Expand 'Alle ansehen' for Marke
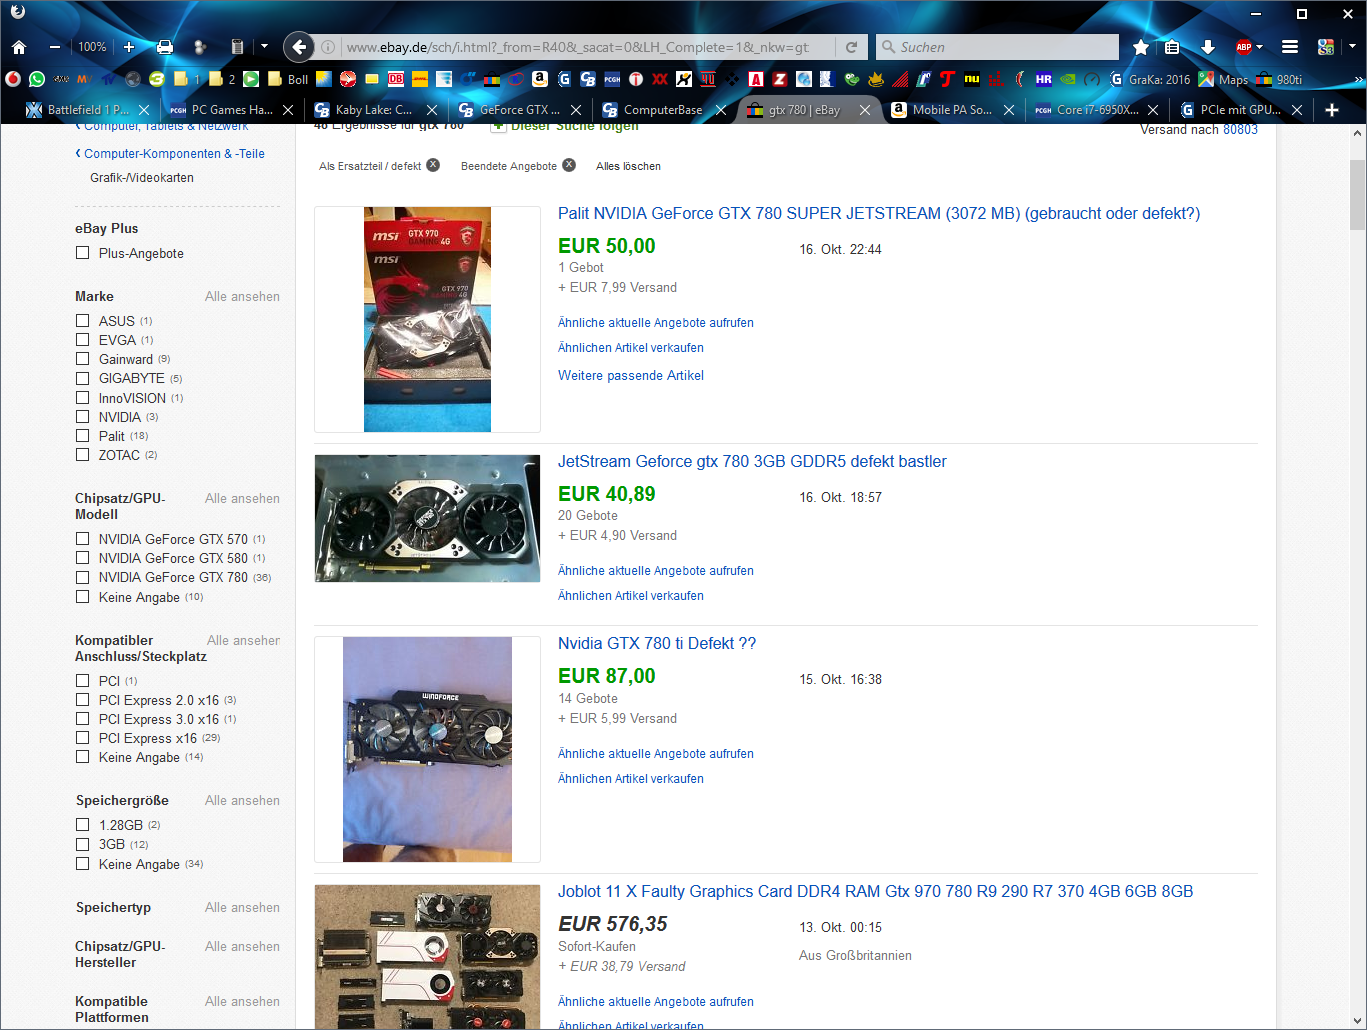This screenshot has width=1367, height=1030. 242,296
